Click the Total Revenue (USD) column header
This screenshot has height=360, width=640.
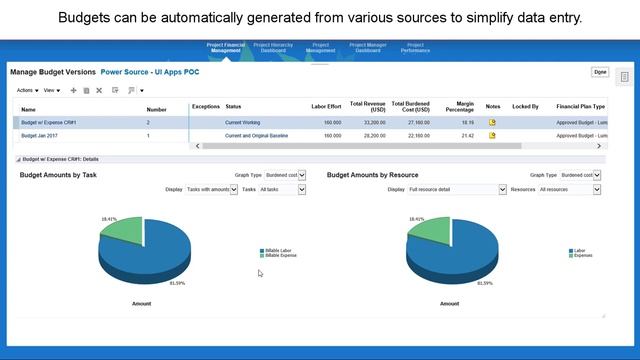pos(367,107)
